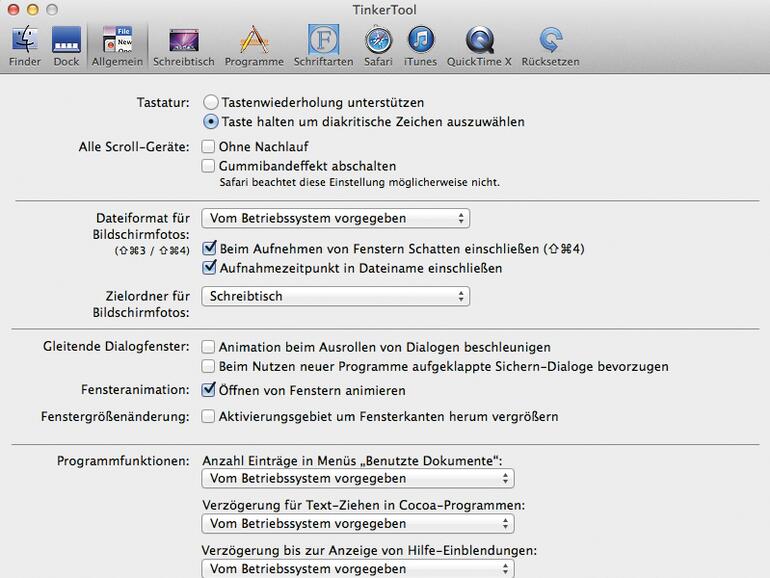770x578 pixels.
Task: Open the Dateiformat für Bildschirmfotos dropdown
Action: 335,218
